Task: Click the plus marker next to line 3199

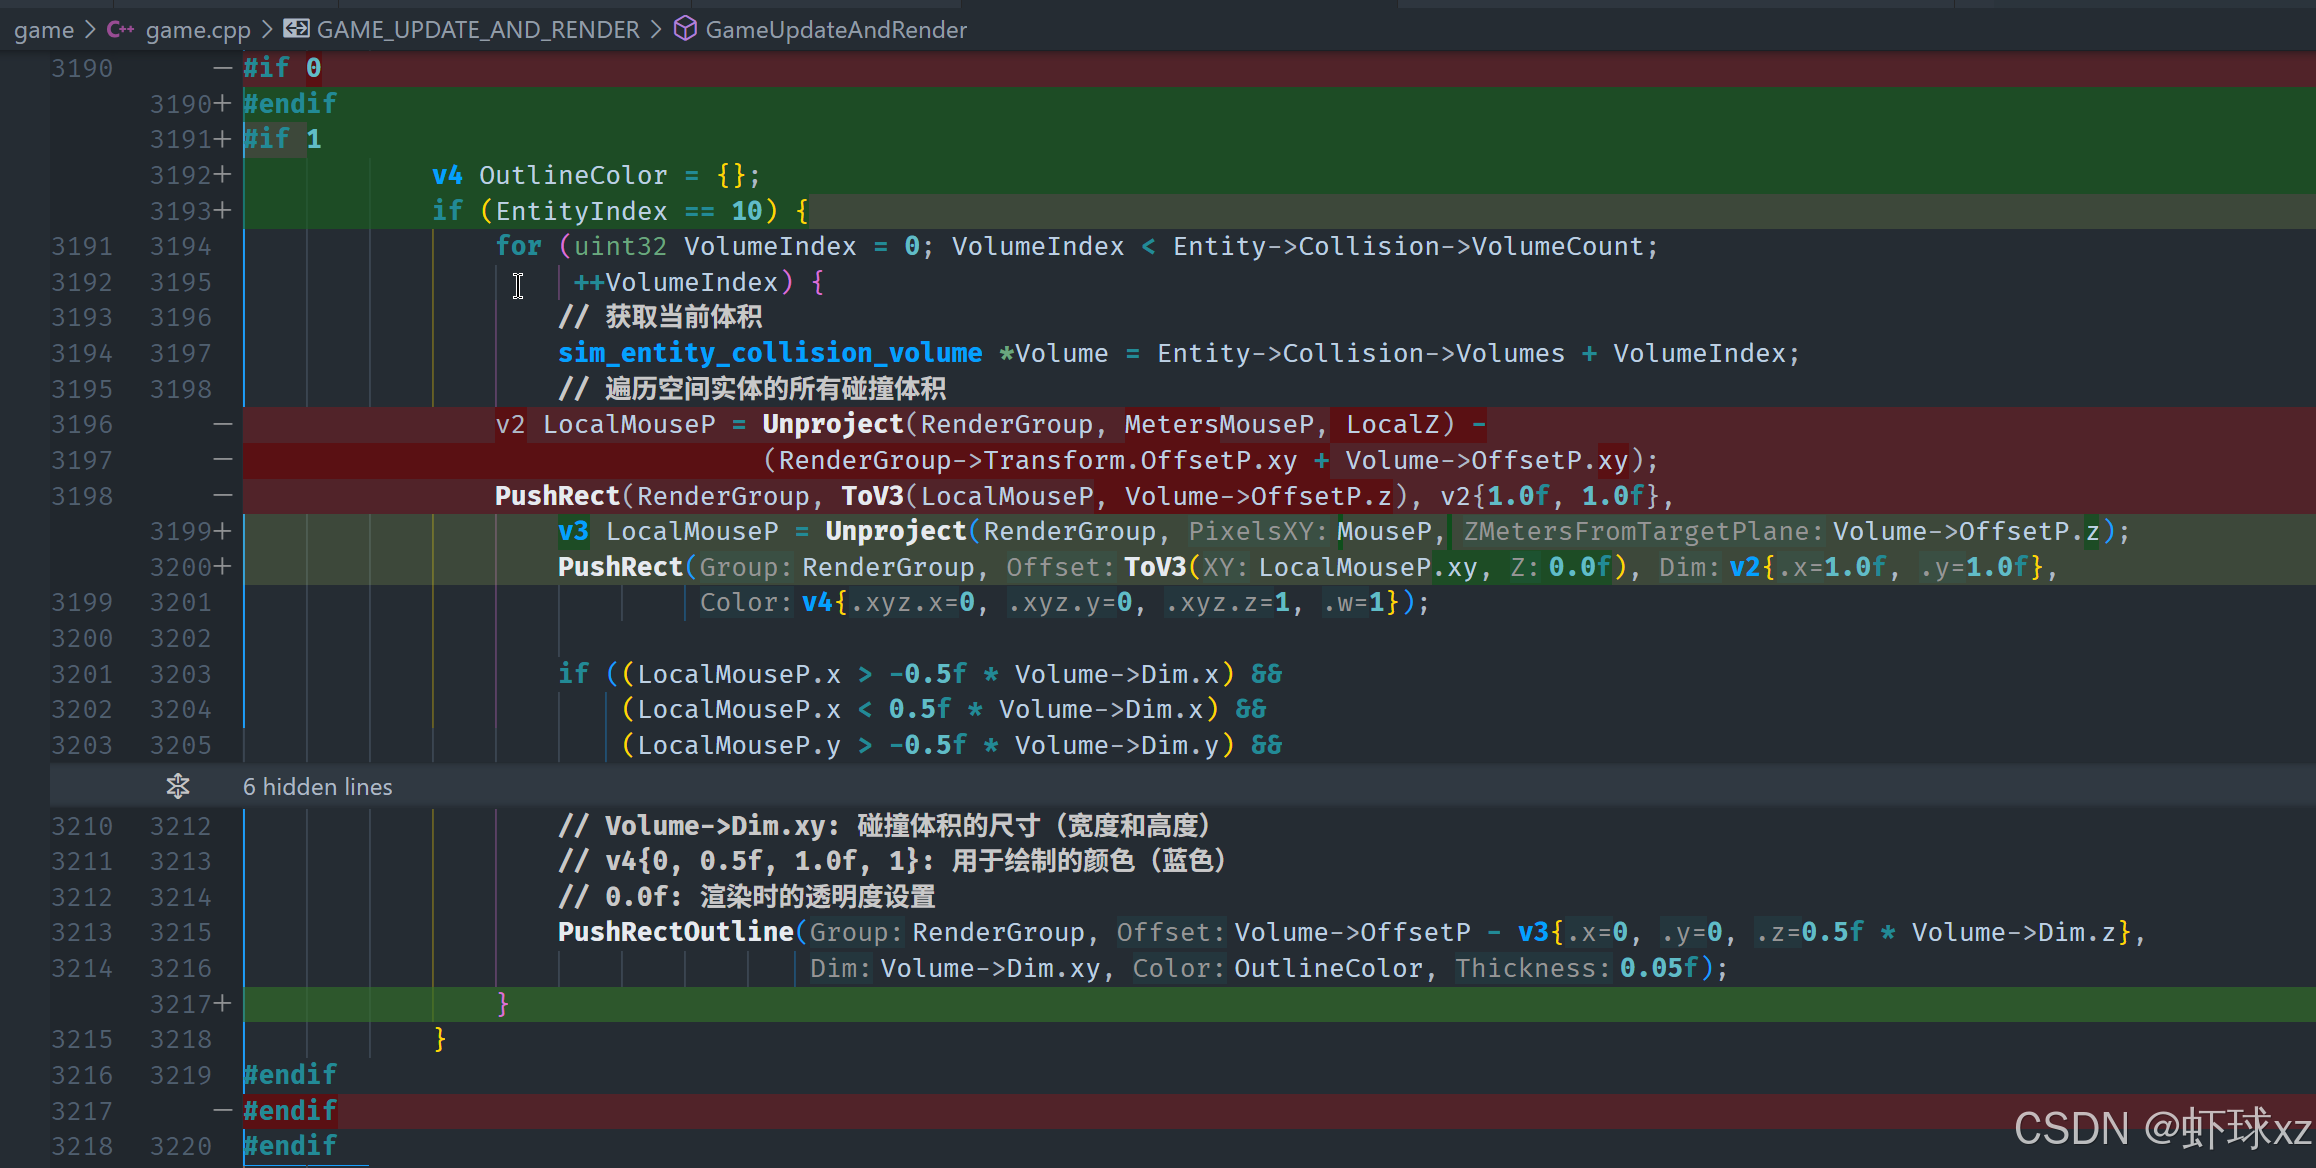Action: 222,531
